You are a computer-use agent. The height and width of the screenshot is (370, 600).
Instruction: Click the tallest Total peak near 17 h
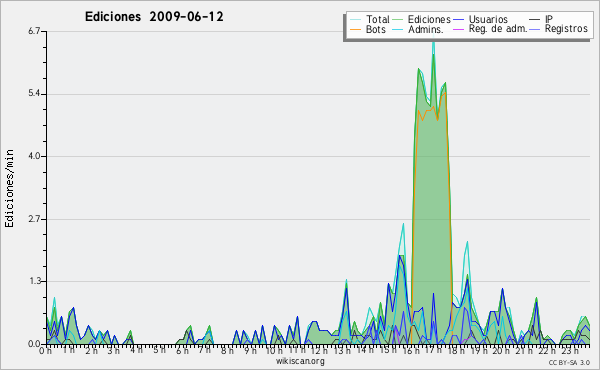433,41
